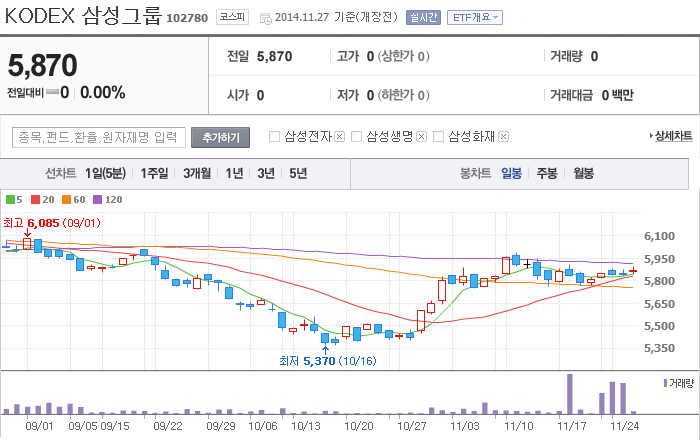
Task: Remove 삼성전자 with its x icon
Action: [x=339, y=137]
